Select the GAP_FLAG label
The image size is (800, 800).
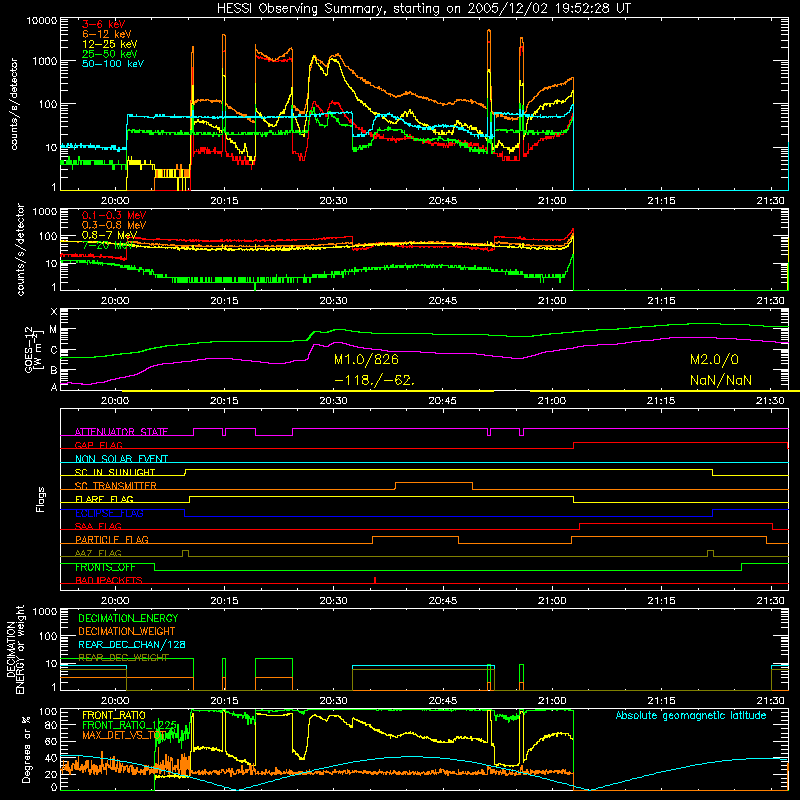point(98,445)
